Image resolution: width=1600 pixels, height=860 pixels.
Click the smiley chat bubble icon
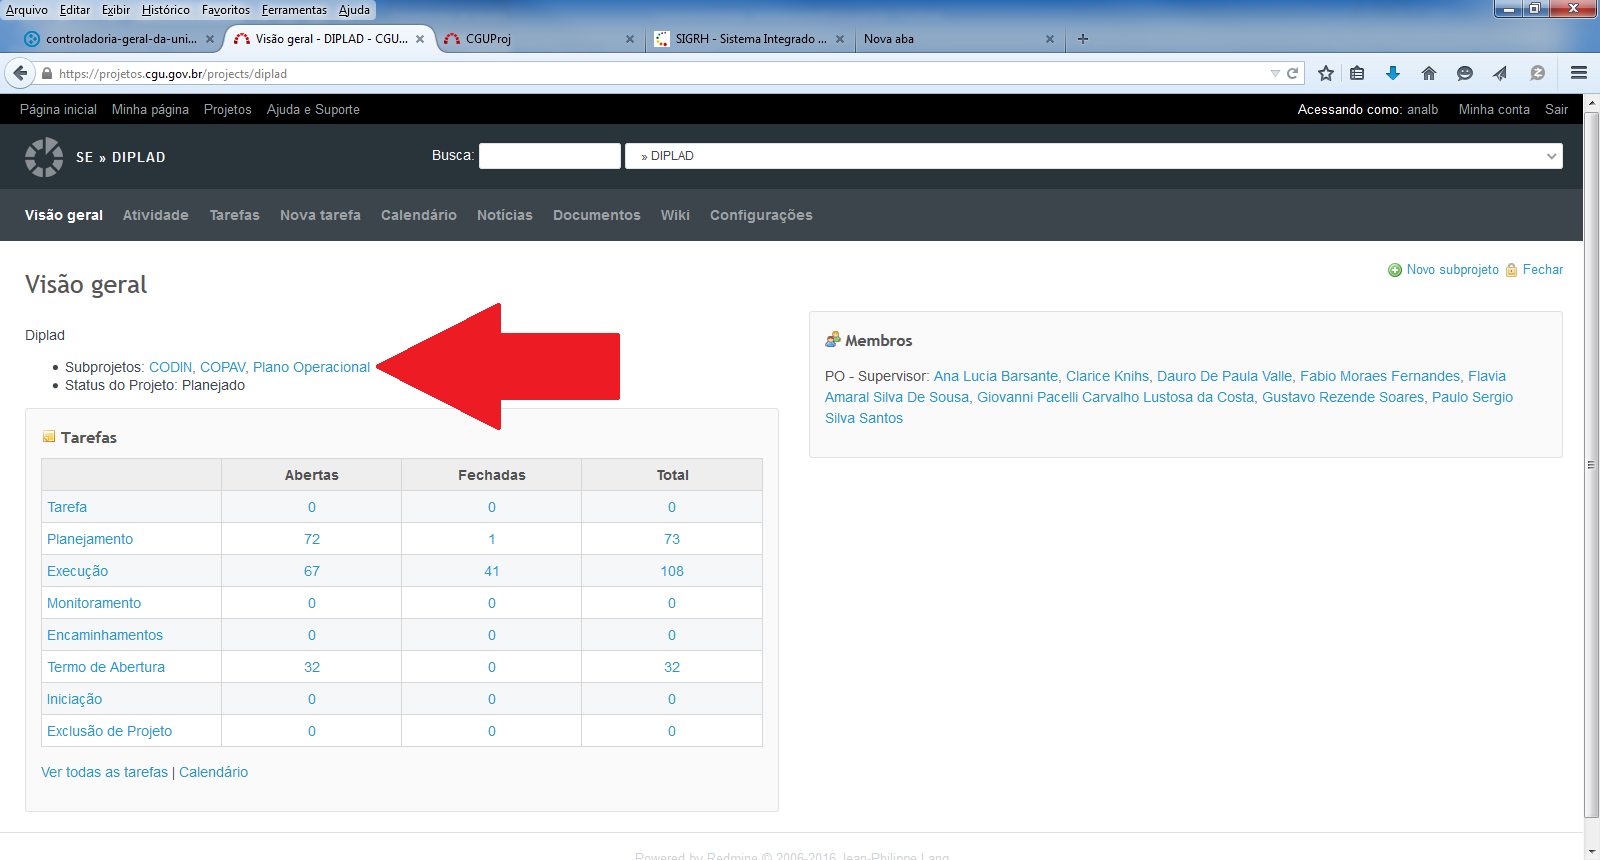(1465, 73)
